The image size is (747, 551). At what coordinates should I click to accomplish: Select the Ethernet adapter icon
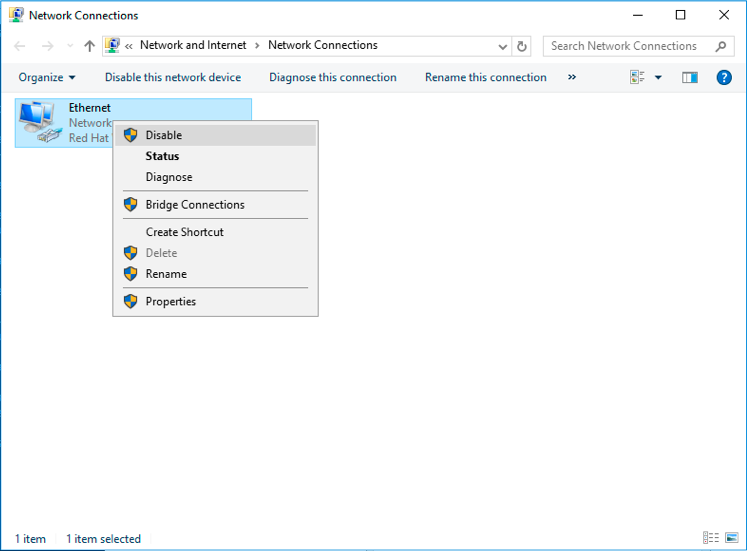(40, 123)
